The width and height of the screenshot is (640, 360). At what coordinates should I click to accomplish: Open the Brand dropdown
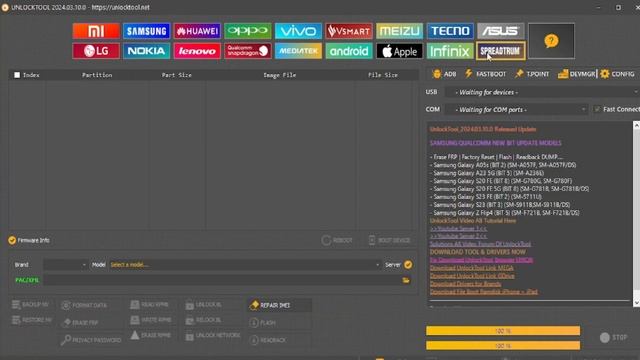click(x=65, y=265)
